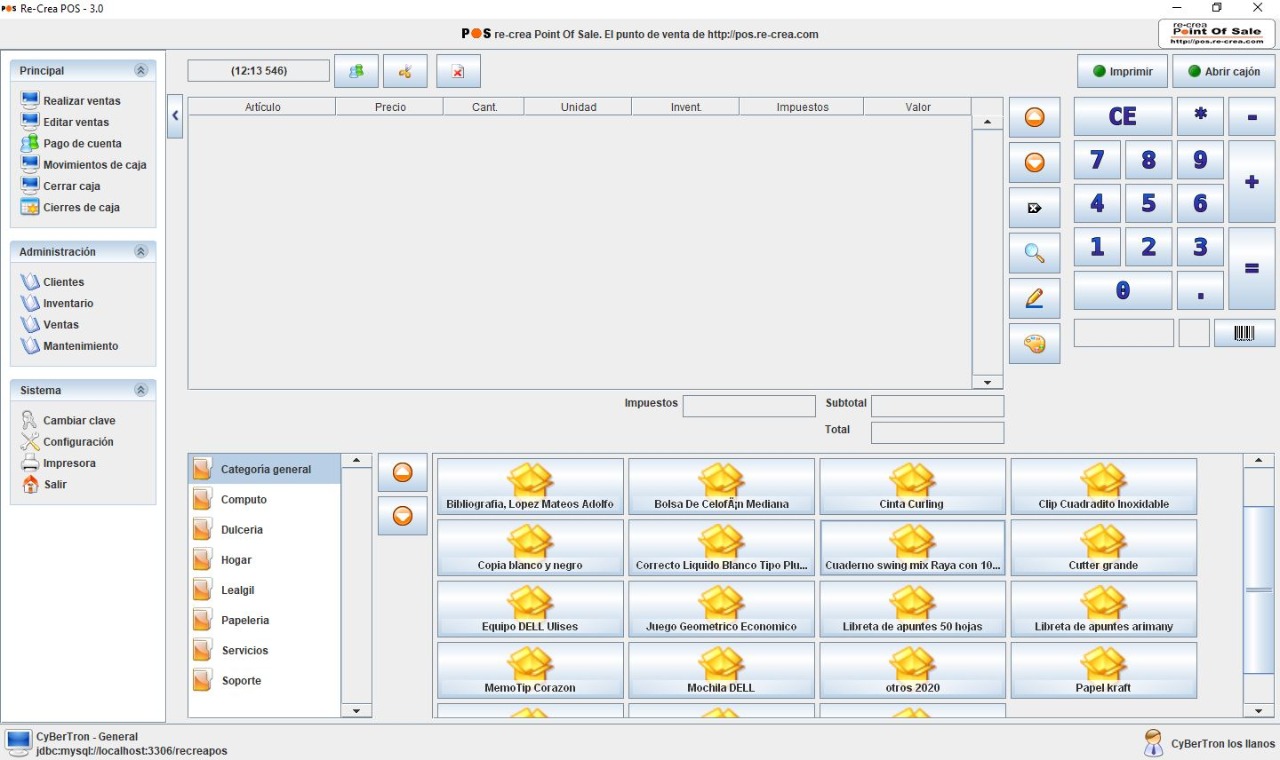Click the magnifying glass search icon
1280x760 pixels.
[x=1034, y=254]
